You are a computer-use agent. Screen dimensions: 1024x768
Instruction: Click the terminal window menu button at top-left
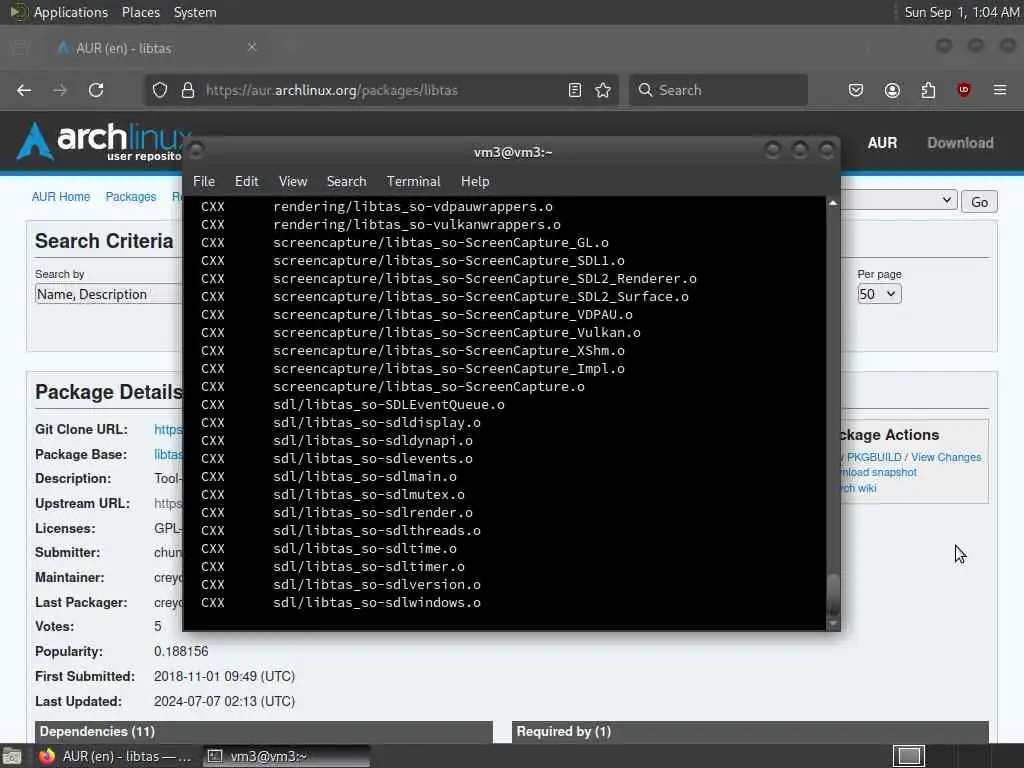pos(197,151)
